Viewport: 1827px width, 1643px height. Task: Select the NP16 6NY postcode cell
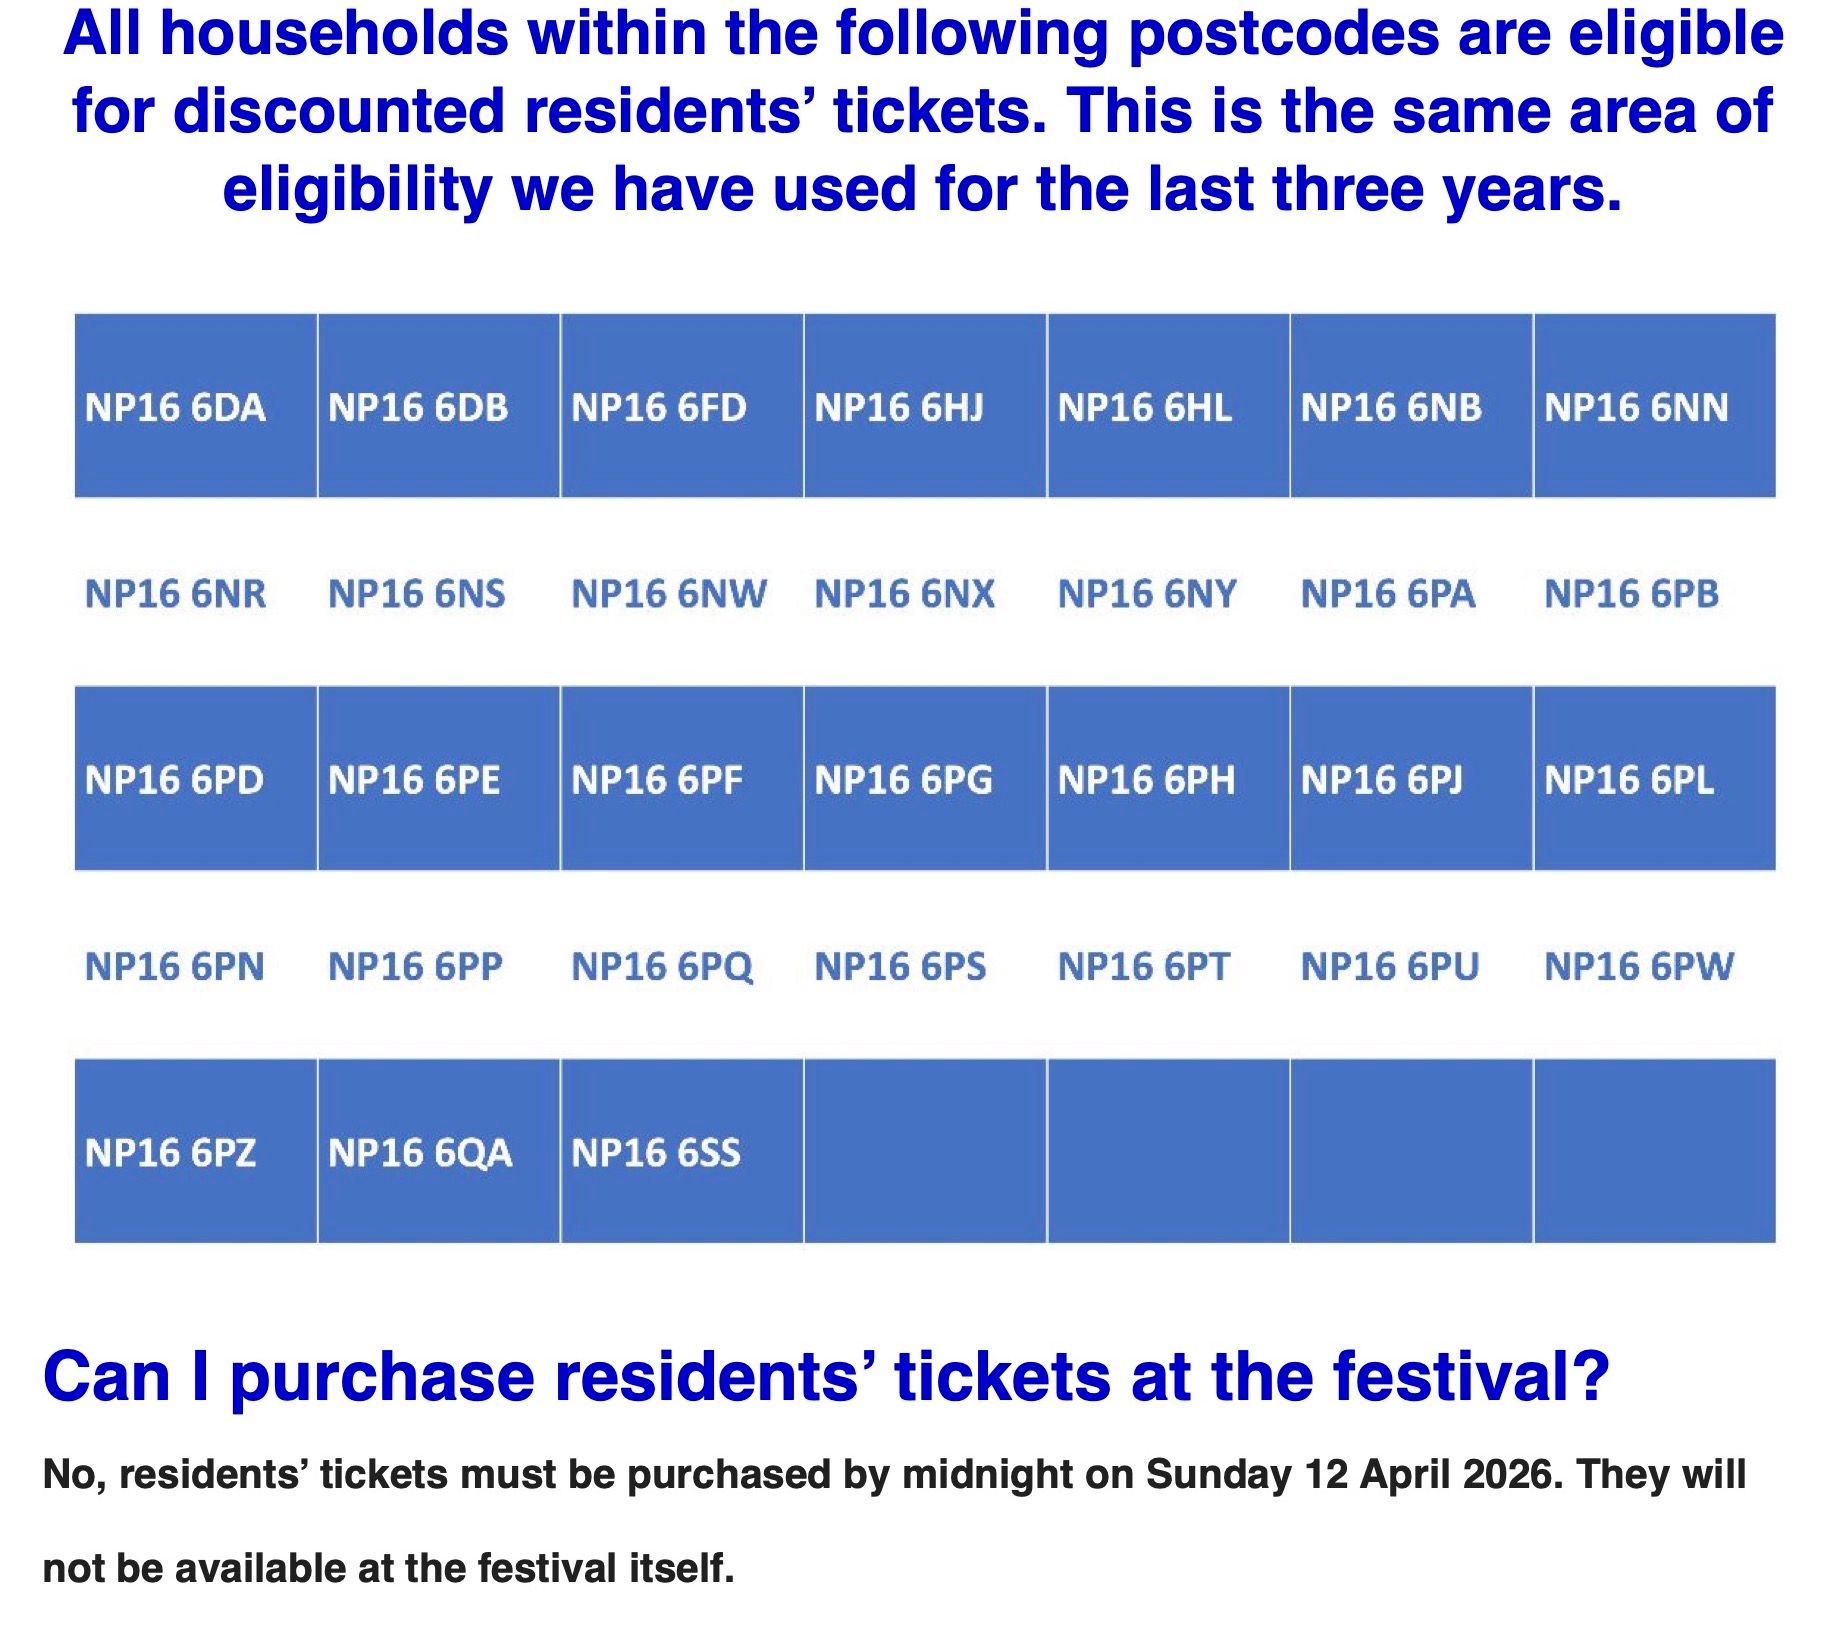point(1147,594)
